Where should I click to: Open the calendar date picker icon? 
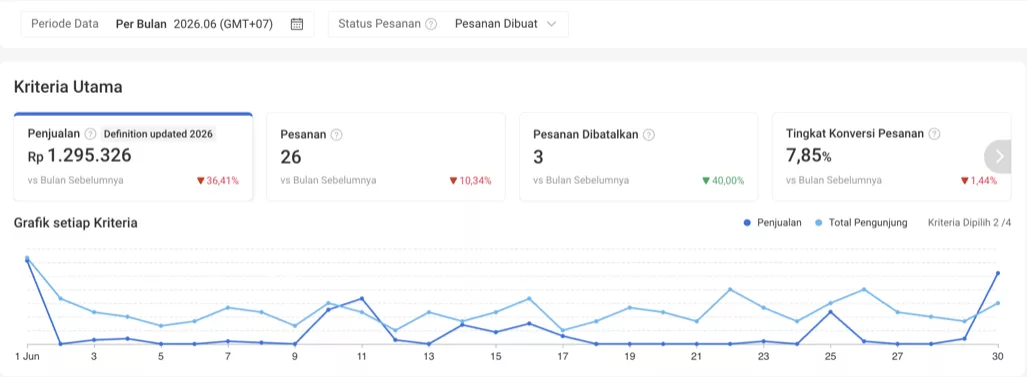point(297,24)
